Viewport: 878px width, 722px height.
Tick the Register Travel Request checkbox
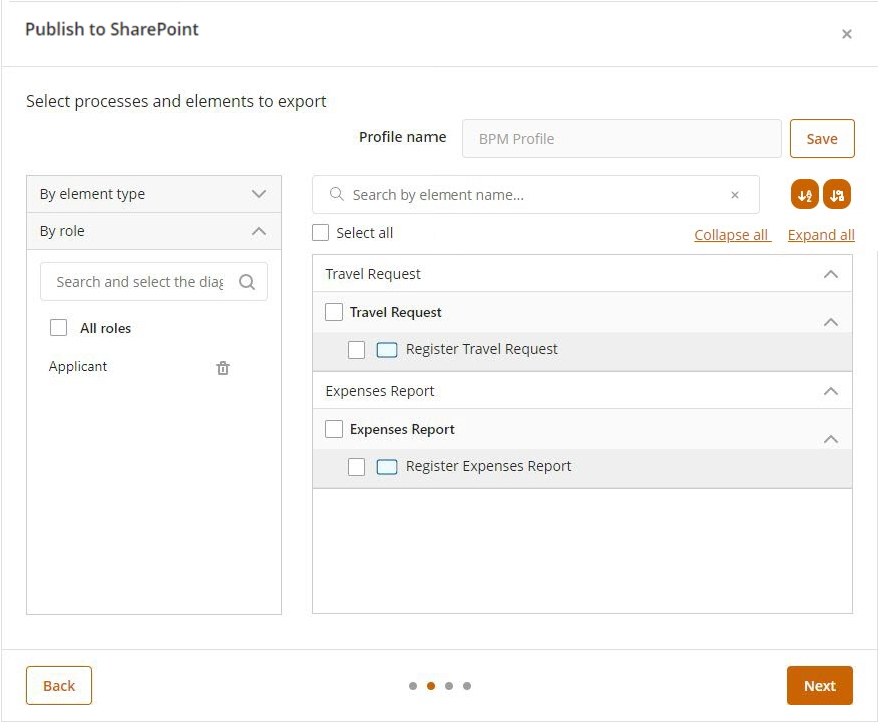[356, 350]
